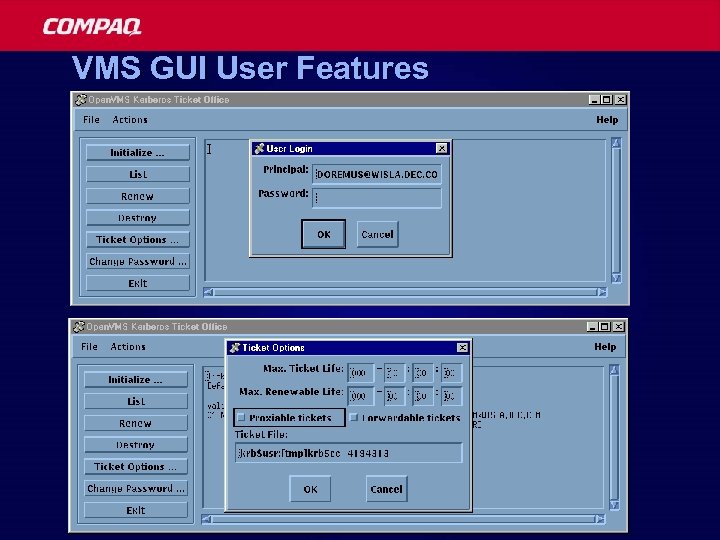720x540 pixels.
Task: Click Renew button in lower Ticket Office window
Action: [135, 423]
